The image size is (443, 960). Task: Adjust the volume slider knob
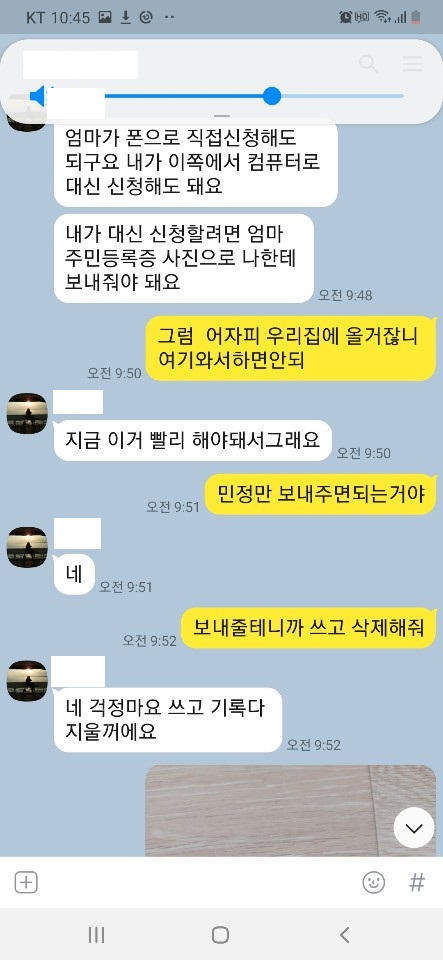tap(272, 96)
